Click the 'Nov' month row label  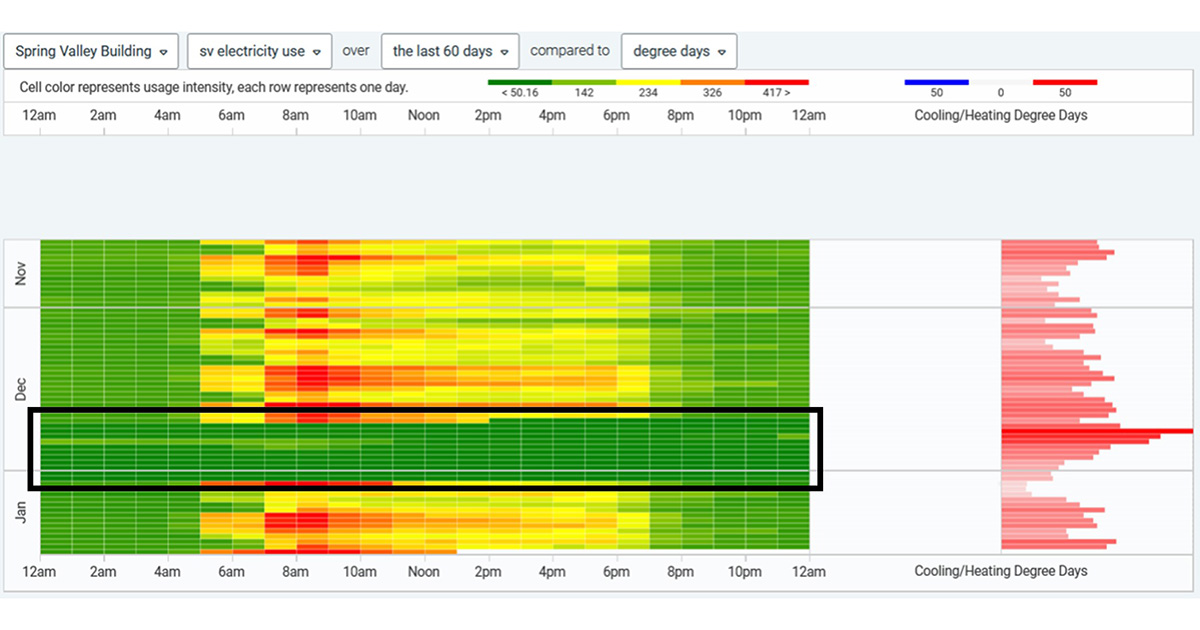[x=22, y=273]
